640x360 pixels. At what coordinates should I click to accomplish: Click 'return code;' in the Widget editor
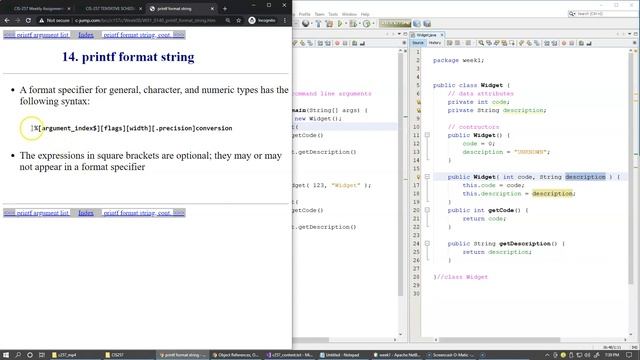tap(484, 219)
